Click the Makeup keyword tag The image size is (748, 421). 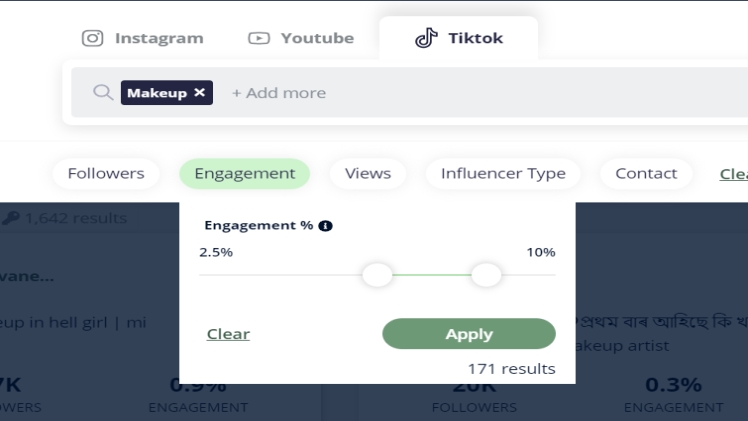tap(157, 93)
